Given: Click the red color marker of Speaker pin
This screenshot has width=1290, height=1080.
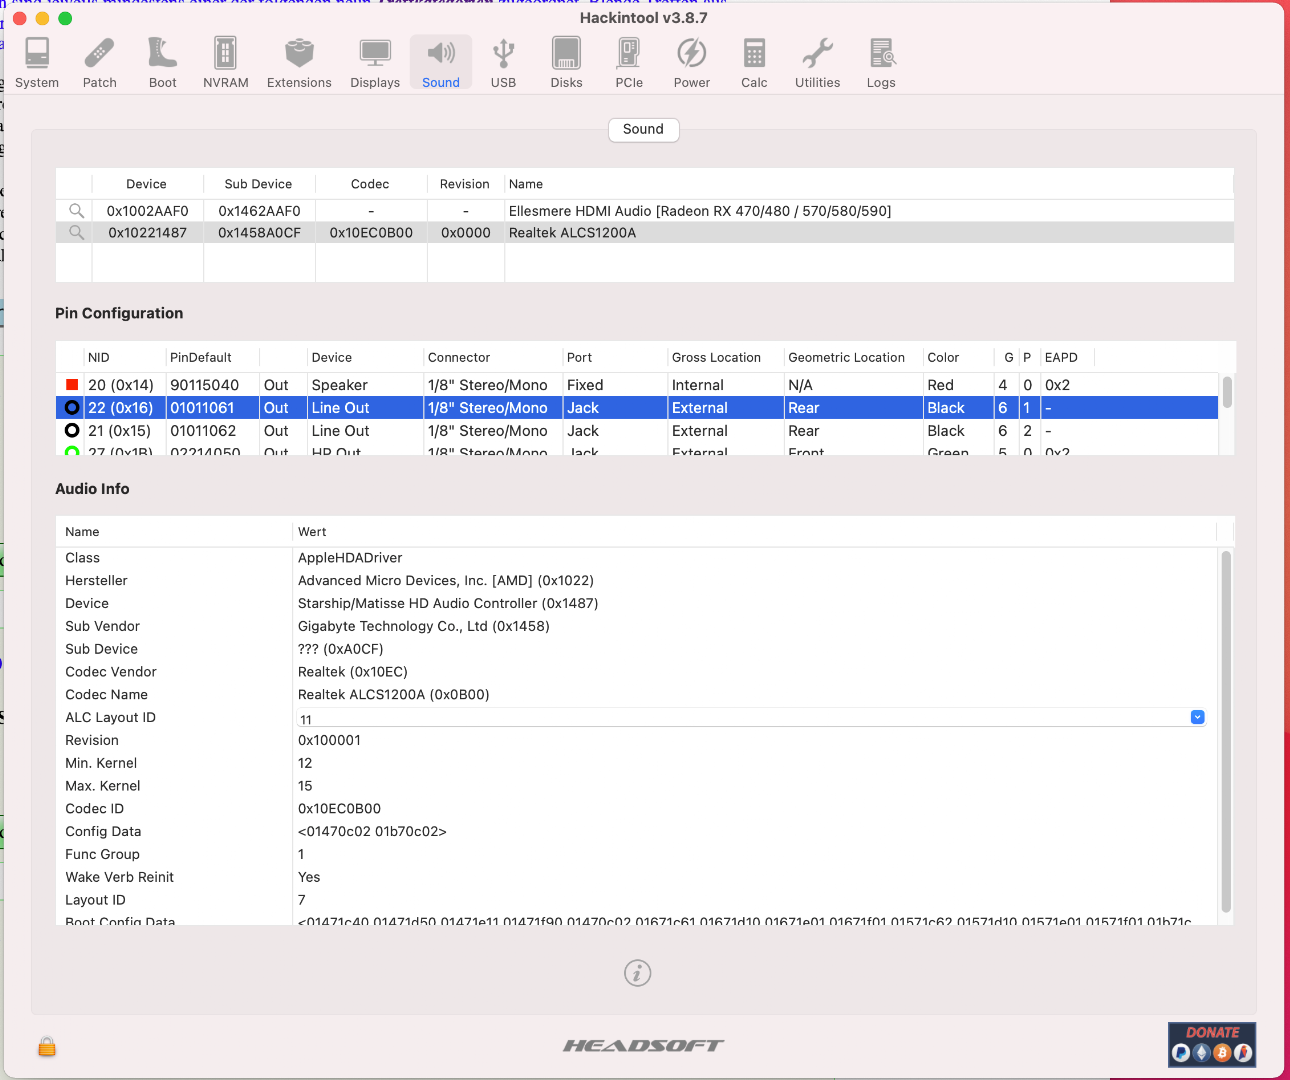Looking at the screenshot, I should pyautogui.click(x=72, y=385).
